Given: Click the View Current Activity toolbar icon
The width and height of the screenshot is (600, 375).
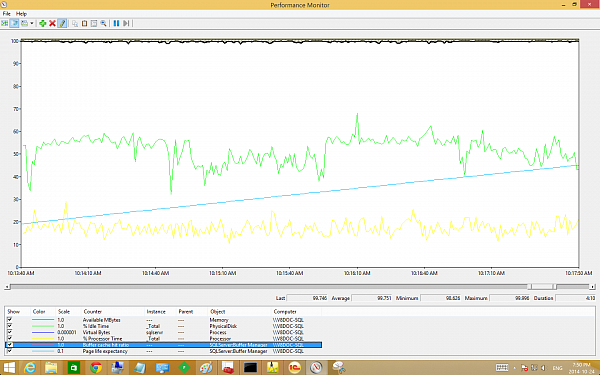Looking at the screenshot, I should pyautogui.click(x=5, y=23).
